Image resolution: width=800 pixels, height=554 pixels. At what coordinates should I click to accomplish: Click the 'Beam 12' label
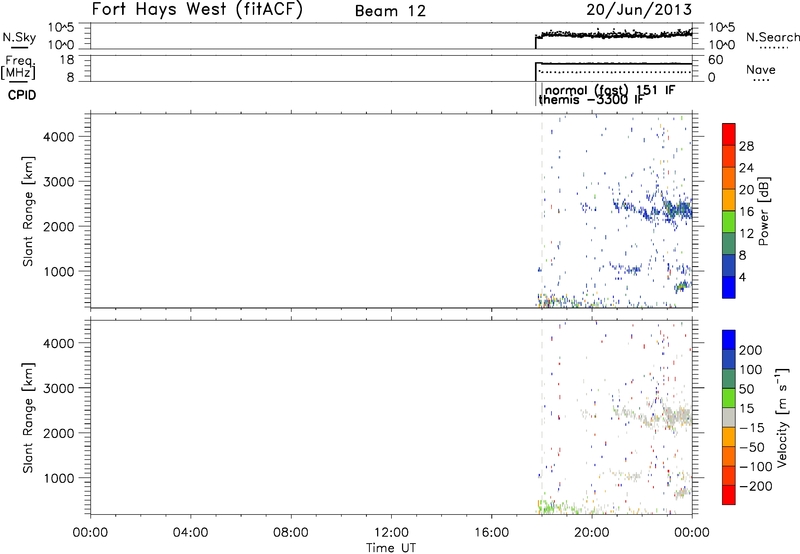click(390, 11)
